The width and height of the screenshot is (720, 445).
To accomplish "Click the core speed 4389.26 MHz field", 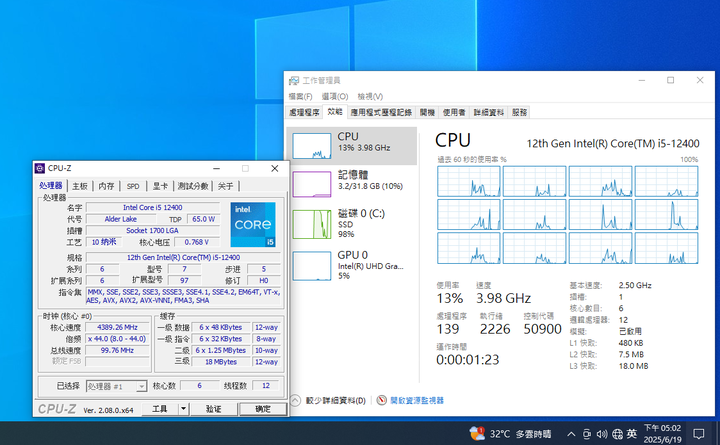I will pyautogui.click(x=118, y=327).
